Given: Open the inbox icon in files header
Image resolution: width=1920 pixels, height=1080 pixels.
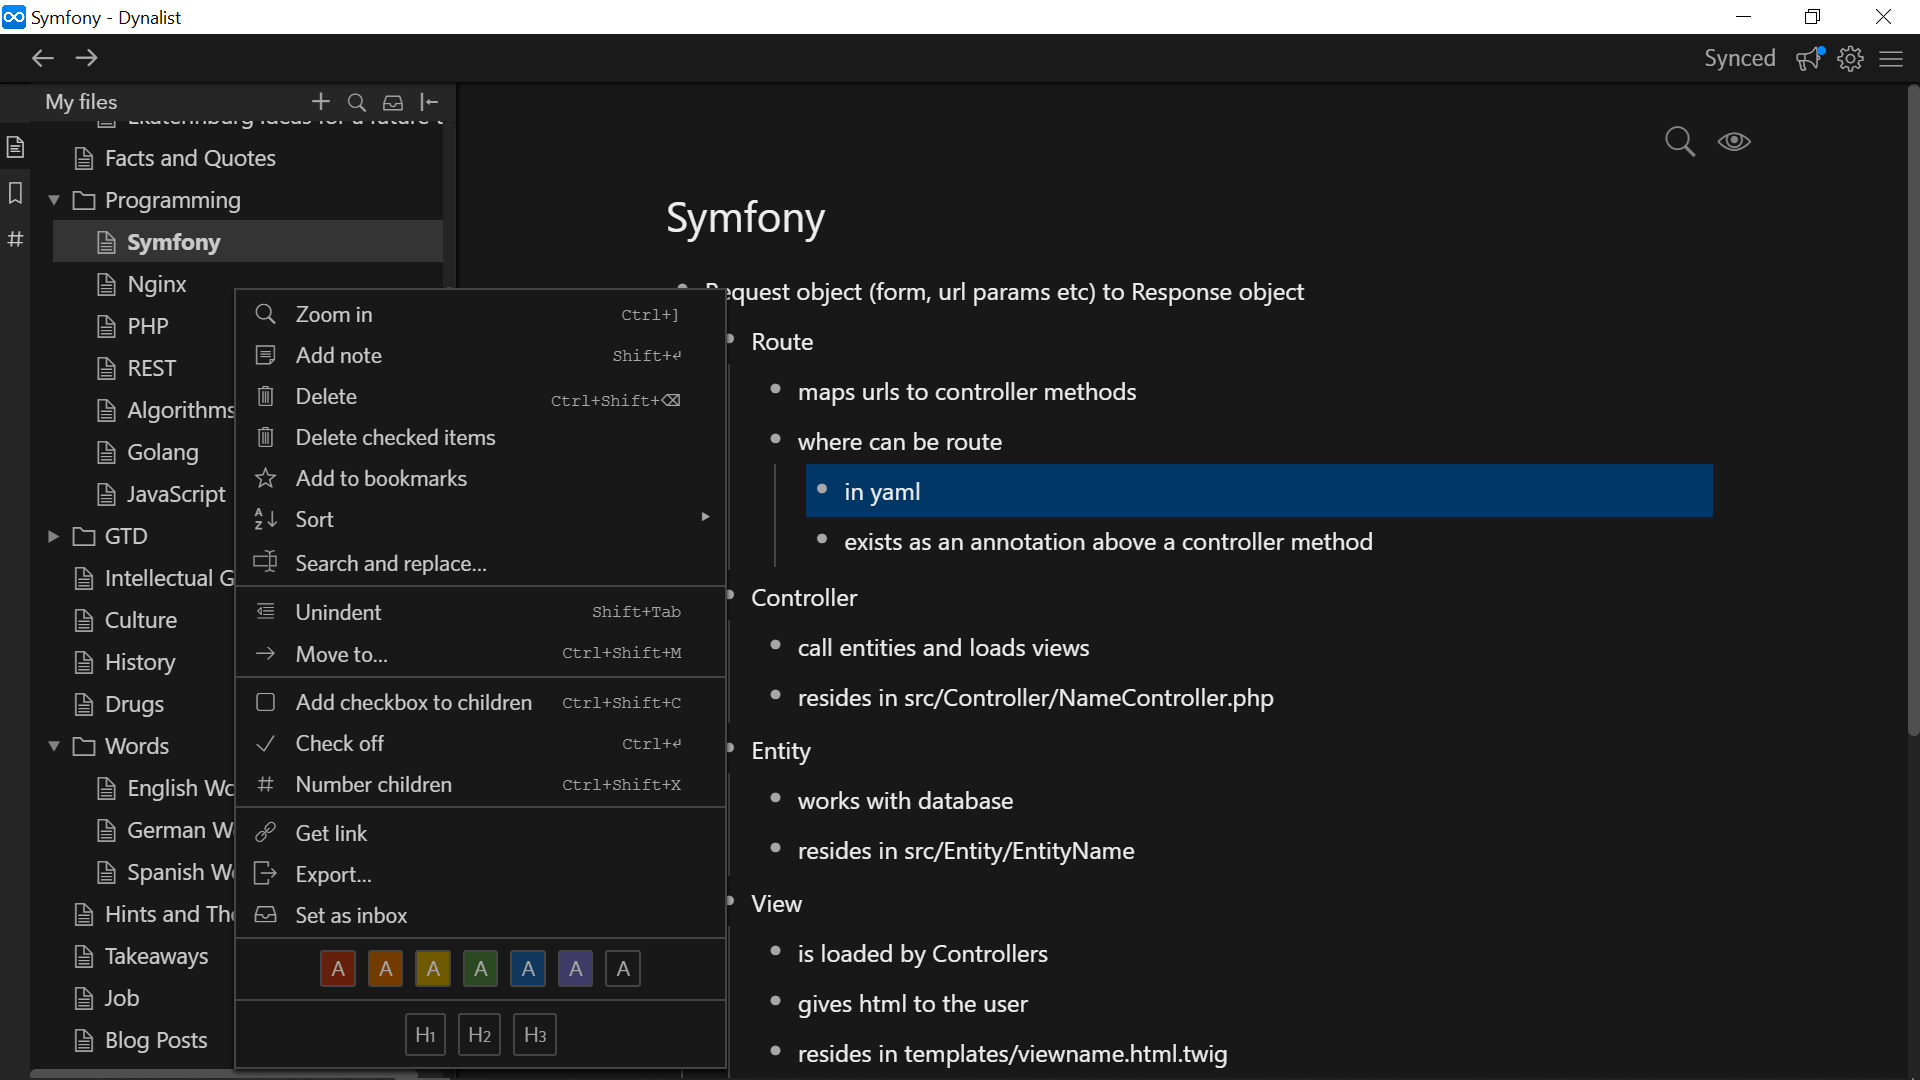Looking at the screenshot, I should pos(393,102).
